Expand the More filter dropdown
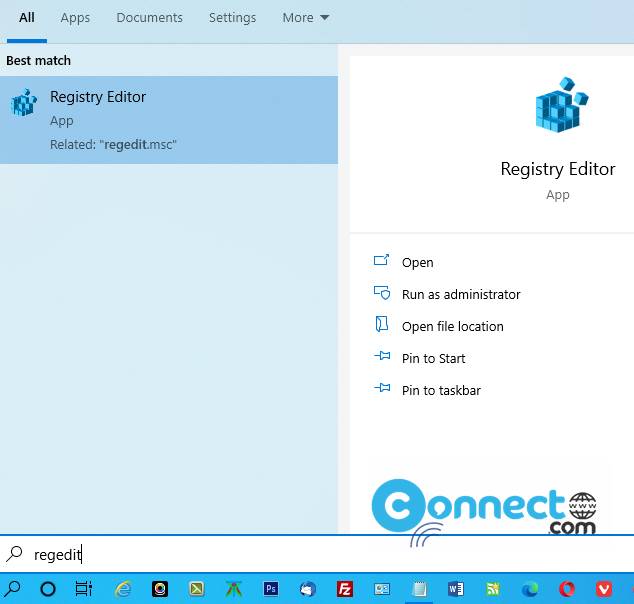This screenshot has height=604, width=634. click(x=306, y=18)
